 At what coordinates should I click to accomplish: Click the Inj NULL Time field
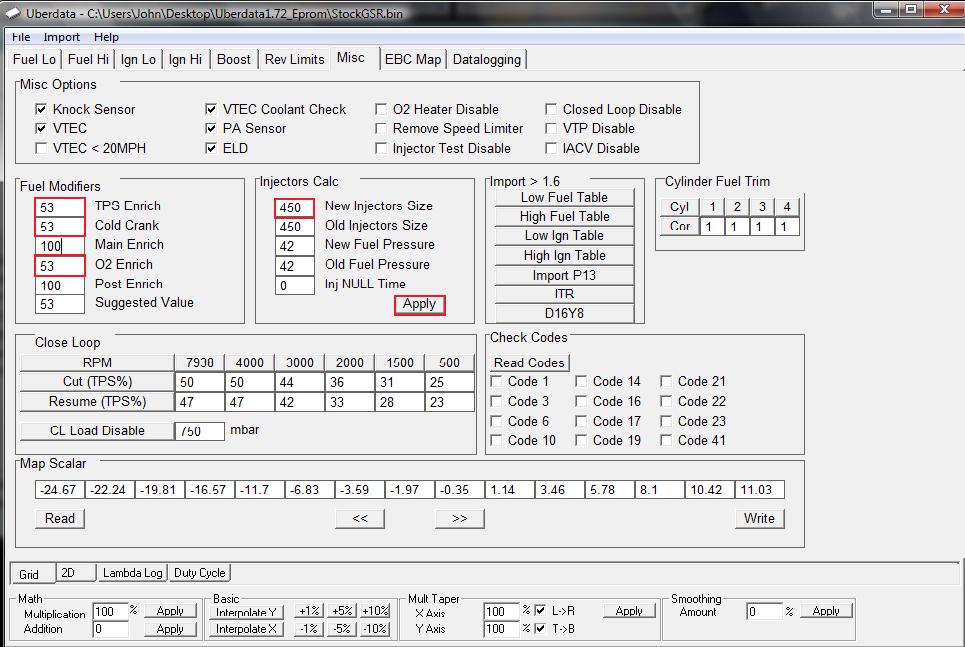(x=294, y=285)
